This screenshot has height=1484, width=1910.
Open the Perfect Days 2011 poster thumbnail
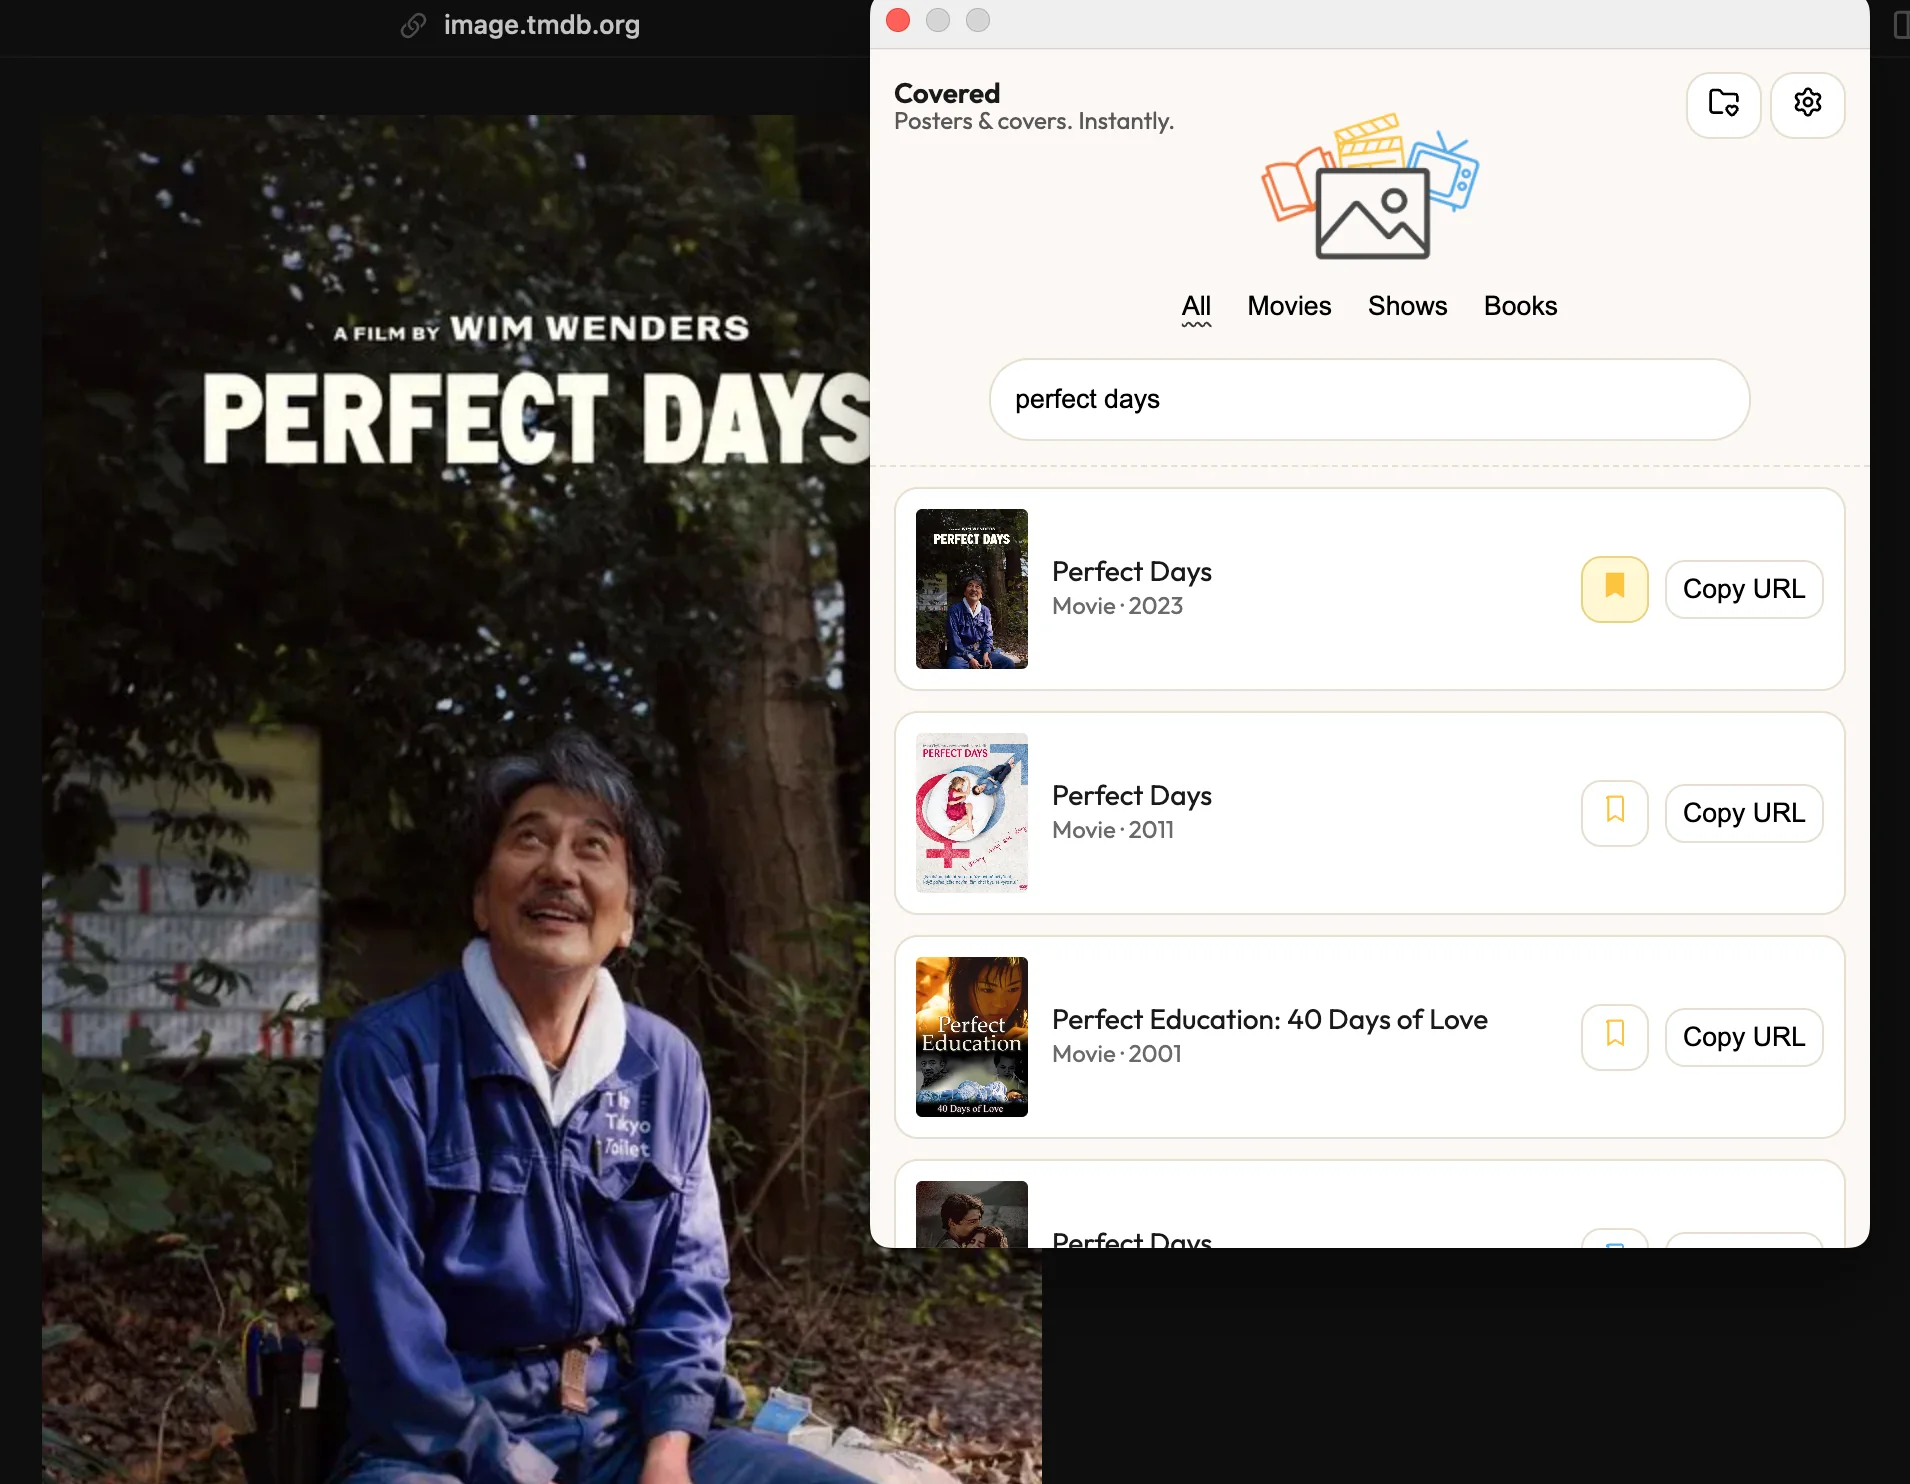click(971, 813)
